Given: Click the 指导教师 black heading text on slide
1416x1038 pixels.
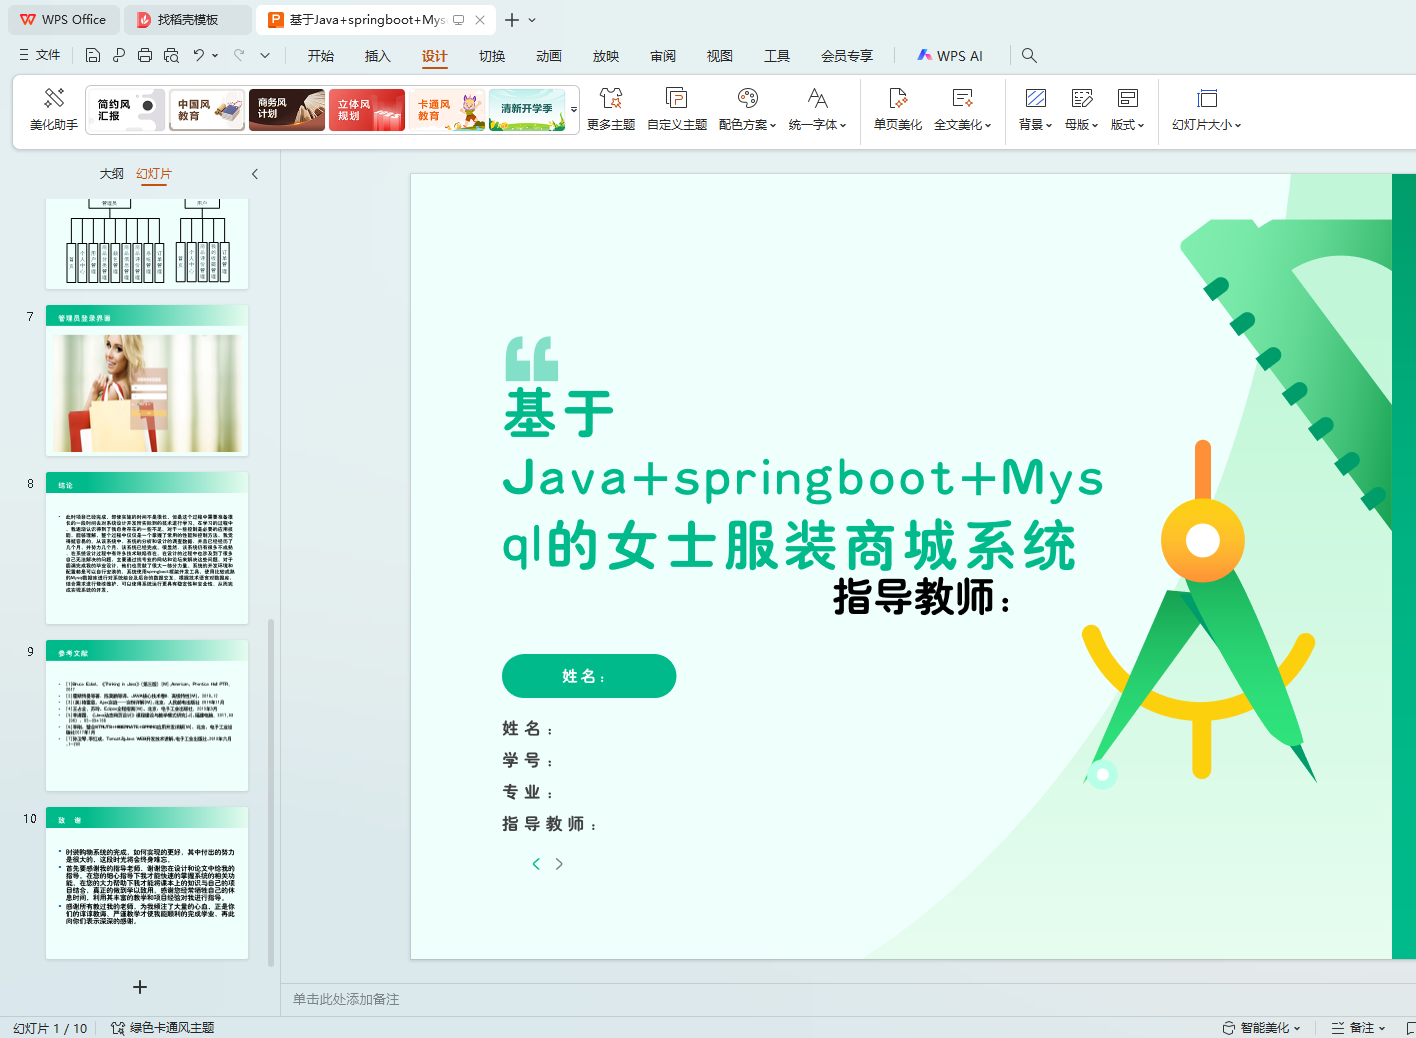Looking at the screenshot, I should [922, 597].
